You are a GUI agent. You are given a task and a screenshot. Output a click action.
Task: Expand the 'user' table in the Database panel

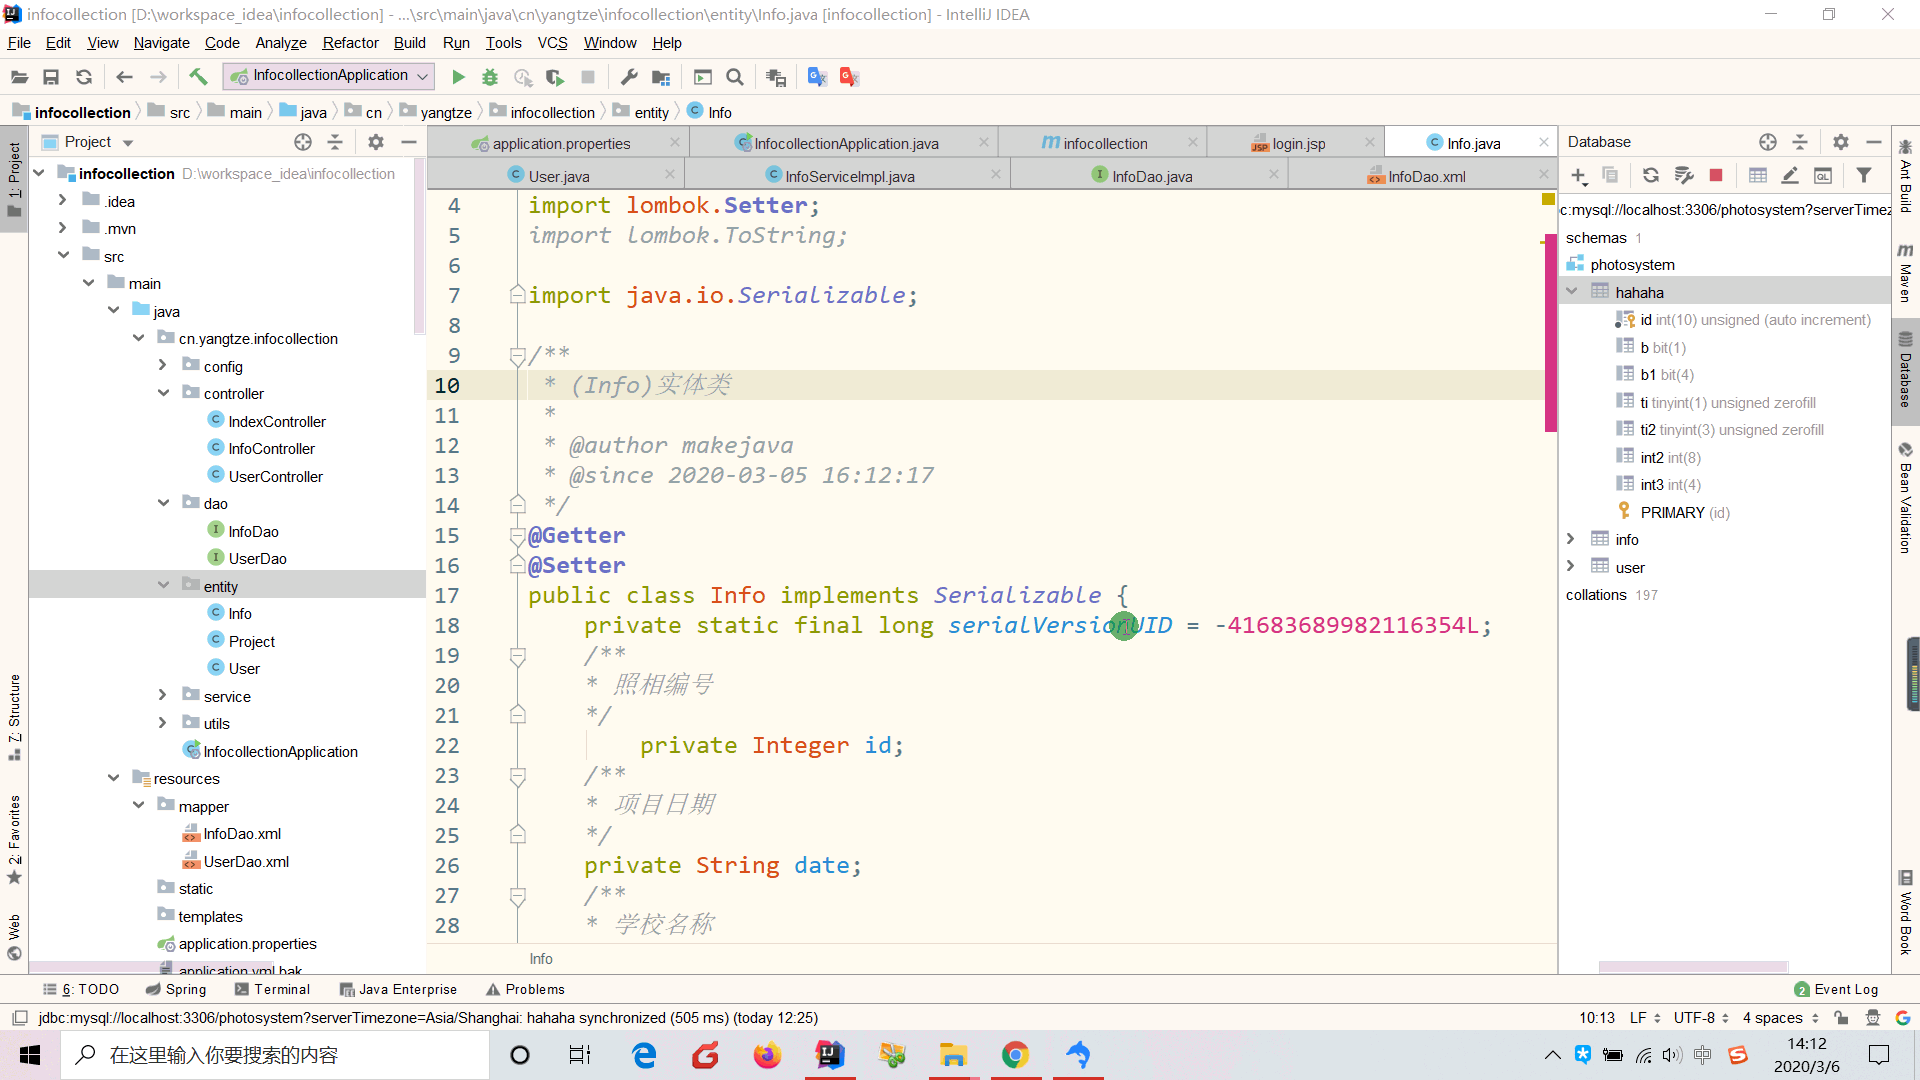pyautogui.click(x=1572, y=567)
